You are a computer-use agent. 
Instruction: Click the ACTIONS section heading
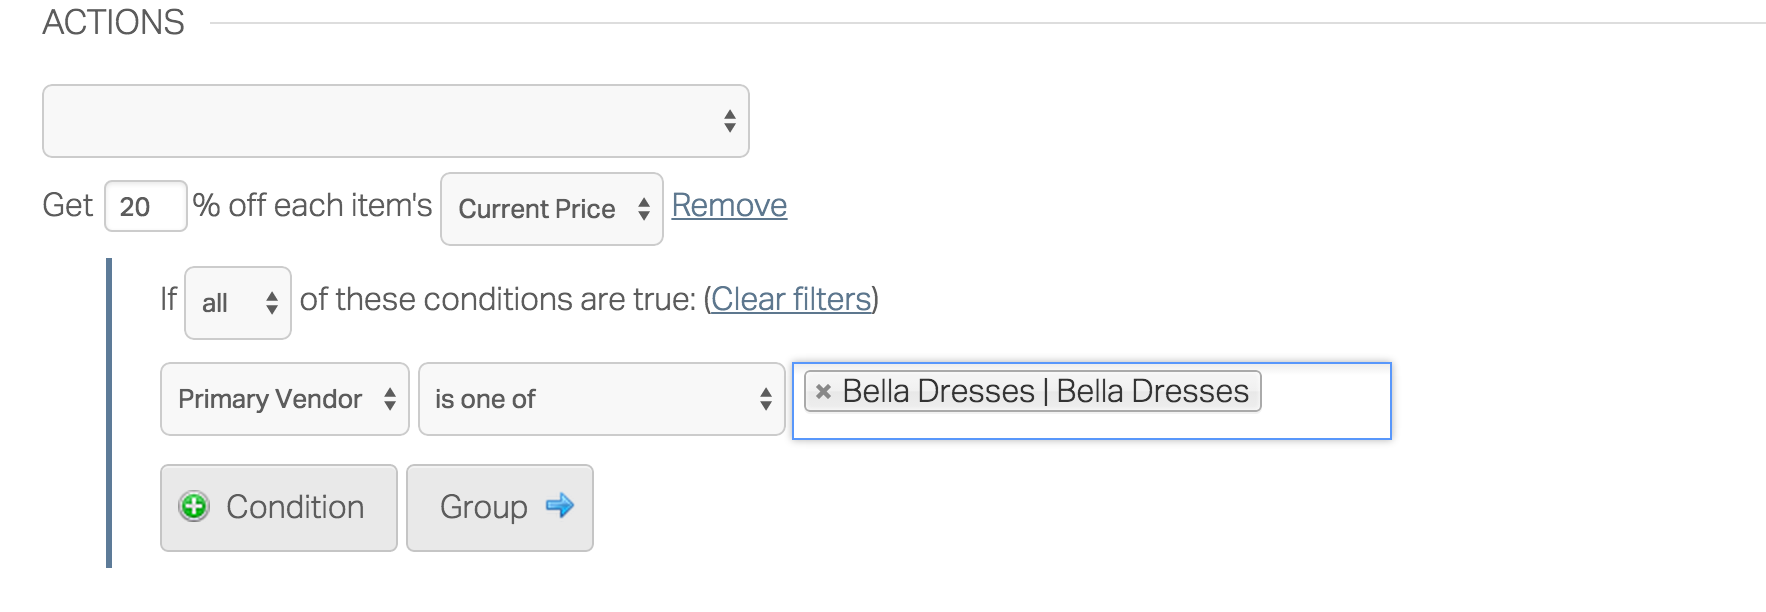tap(114, 22)
